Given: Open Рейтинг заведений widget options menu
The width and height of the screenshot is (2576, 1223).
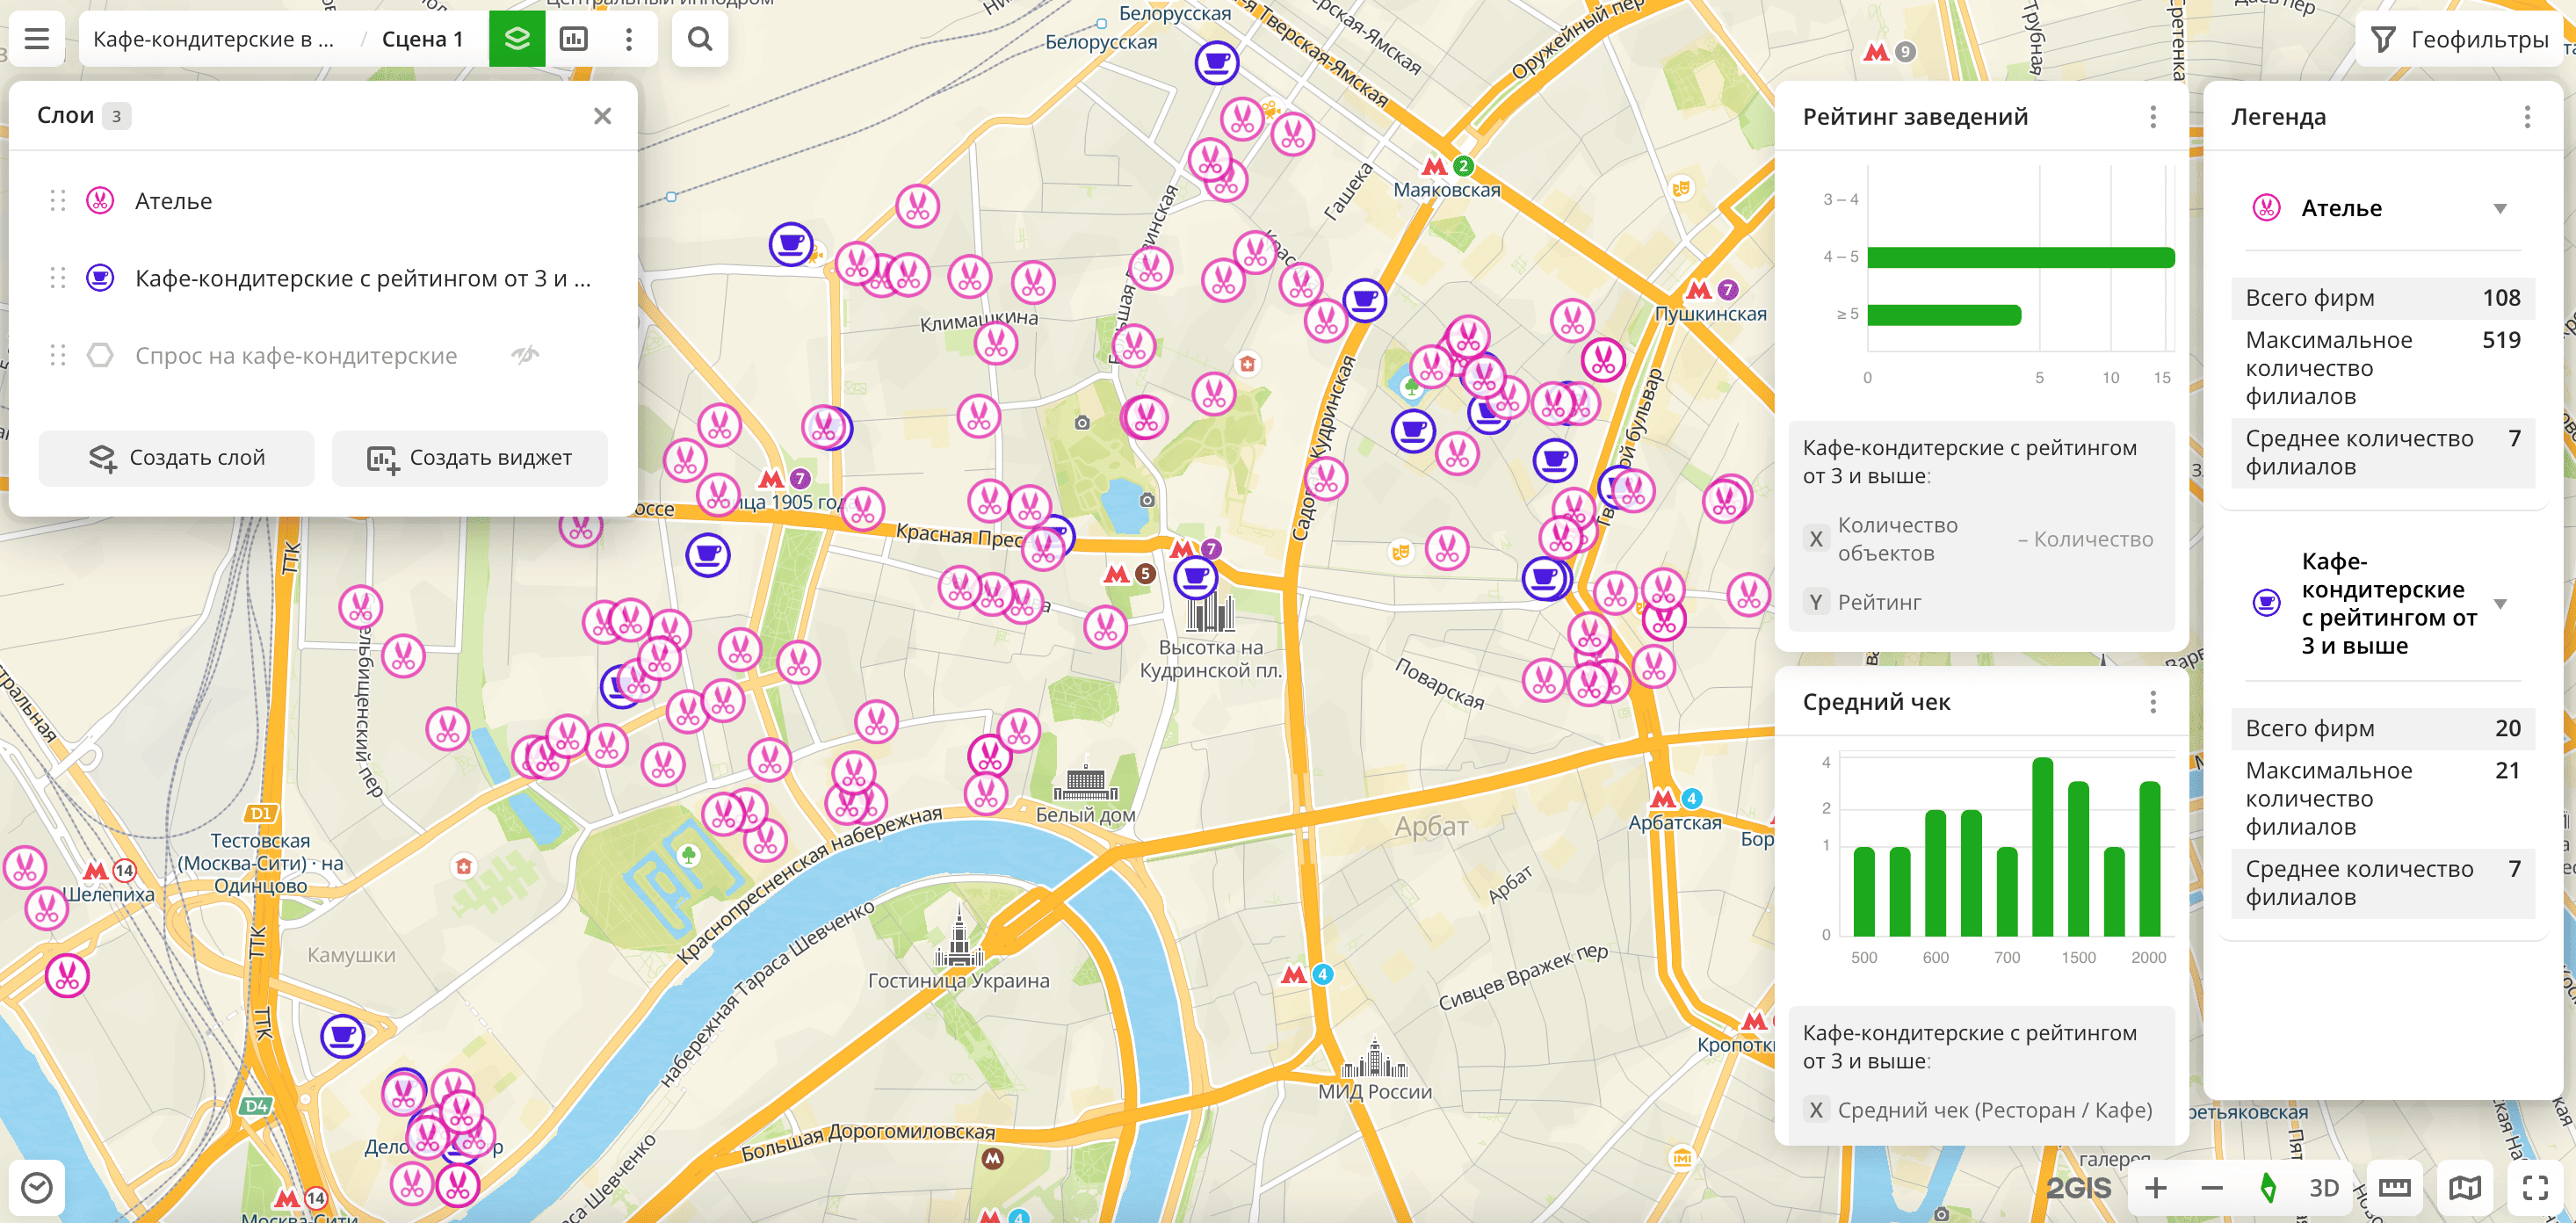Looking at the screenshot, I should pyautogui.click(x=2153, y=117).
